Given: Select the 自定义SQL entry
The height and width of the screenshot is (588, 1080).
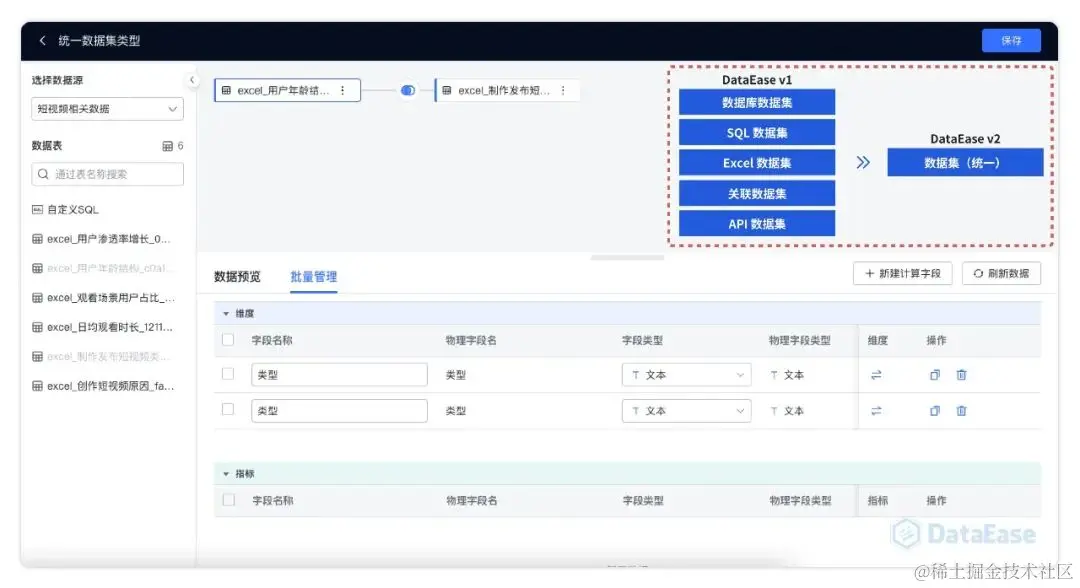Looking at the screenshot, I should click(x=65, y=209).
